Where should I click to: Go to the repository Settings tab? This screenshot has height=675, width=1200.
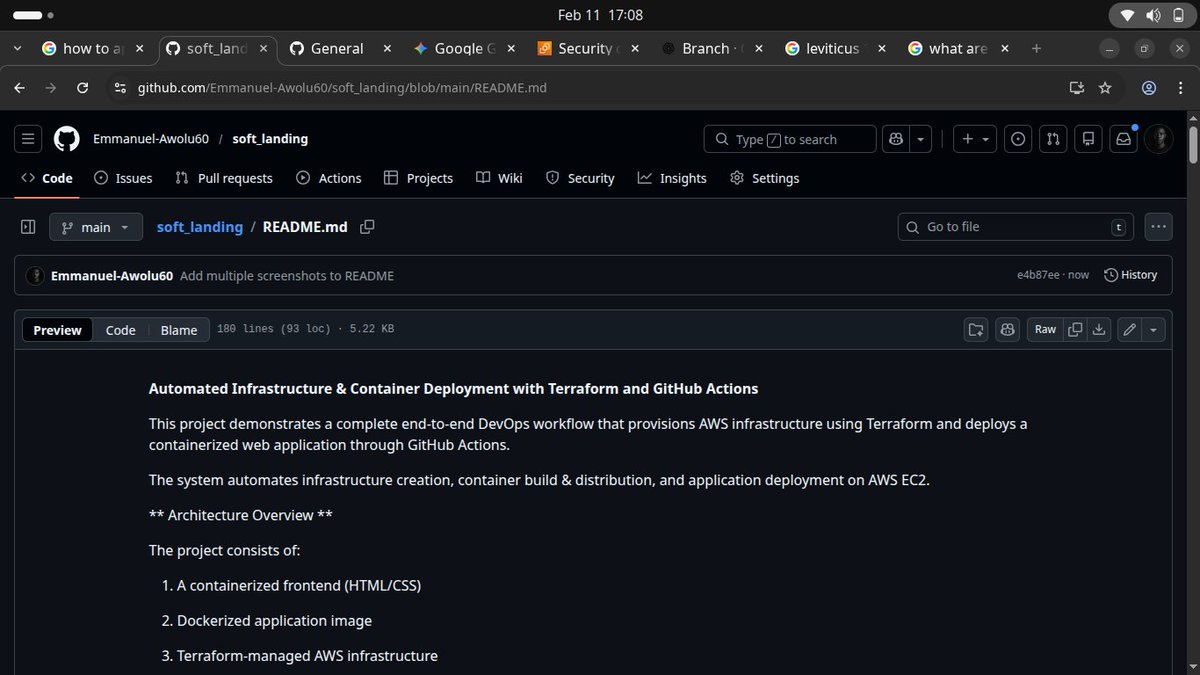coord(765,178)
